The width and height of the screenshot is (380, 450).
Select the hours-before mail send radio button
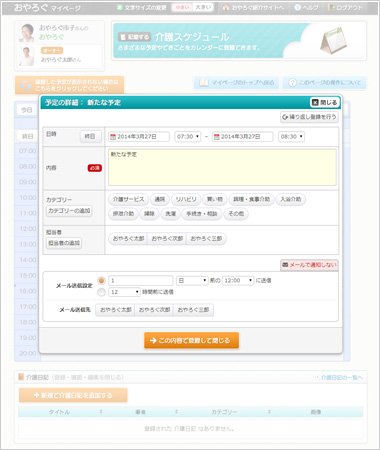tap(101, 292)
